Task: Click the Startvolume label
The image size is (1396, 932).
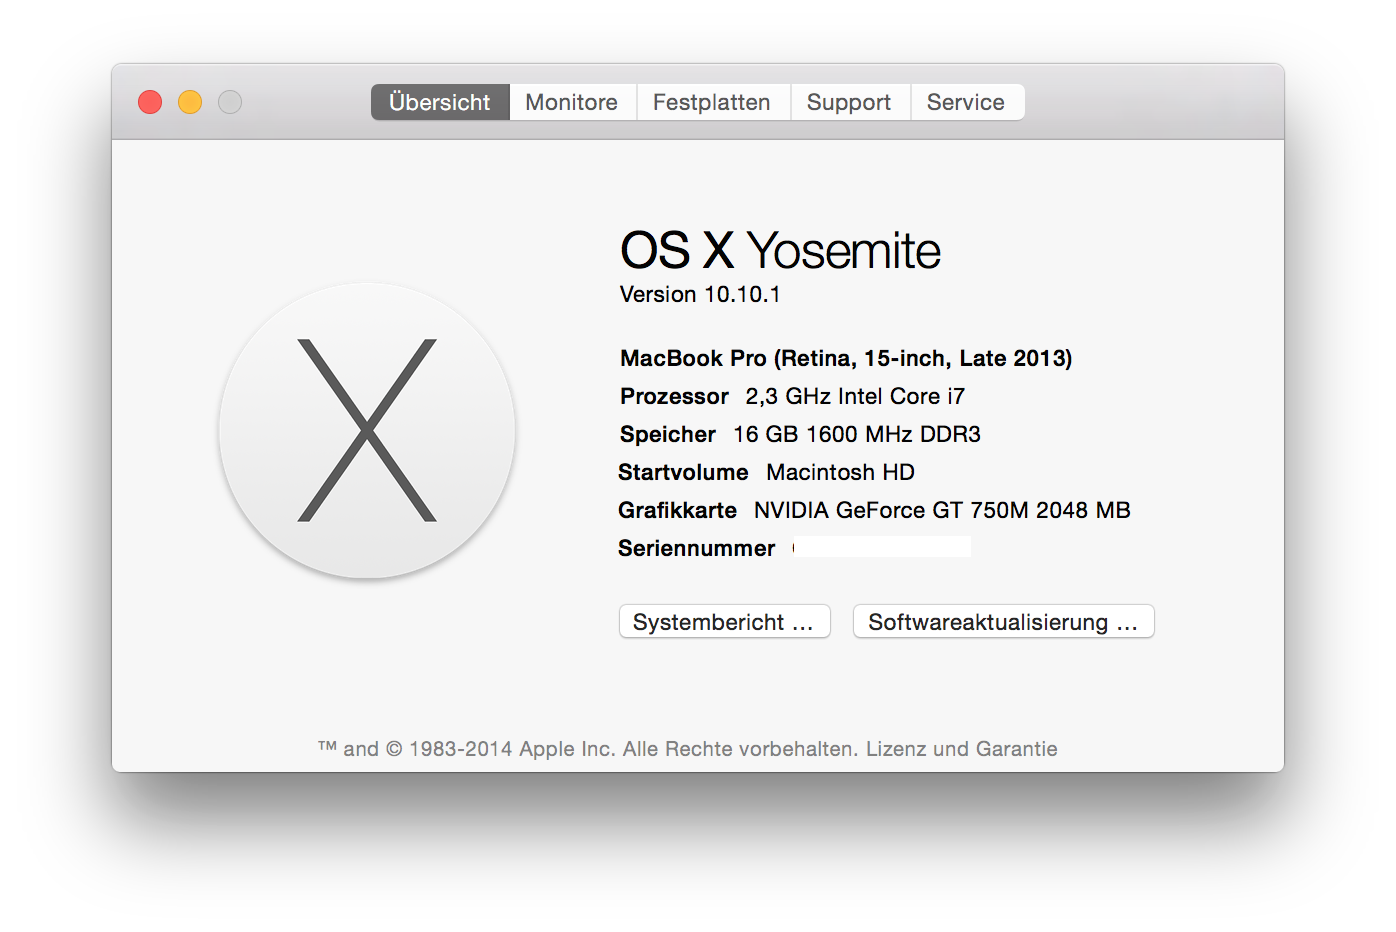Action: (683, 472)
